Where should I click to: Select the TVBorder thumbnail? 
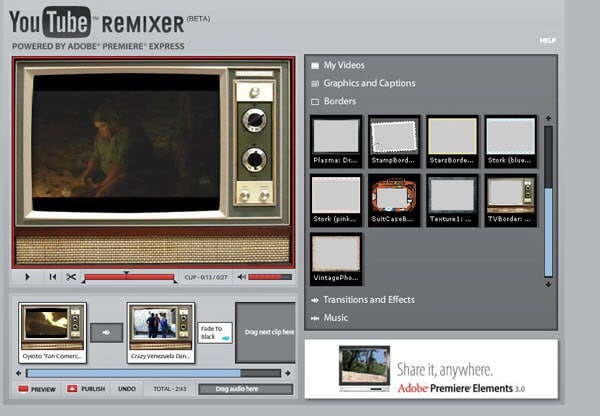510,201
